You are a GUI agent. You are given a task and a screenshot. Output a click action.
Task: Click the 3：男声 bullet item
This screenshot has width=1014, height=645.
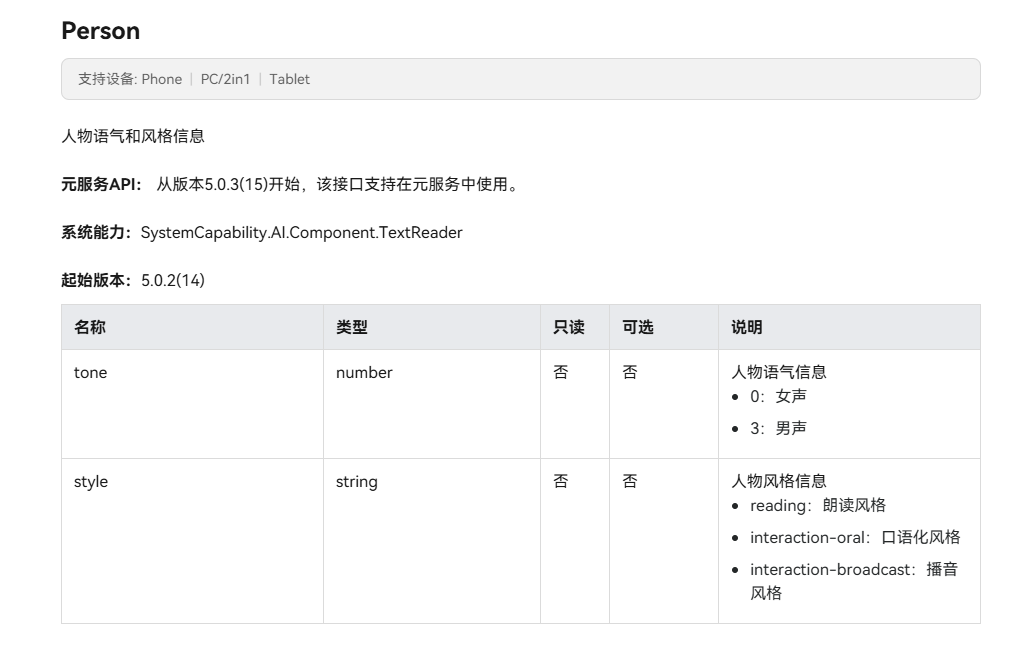click(778, 428)
